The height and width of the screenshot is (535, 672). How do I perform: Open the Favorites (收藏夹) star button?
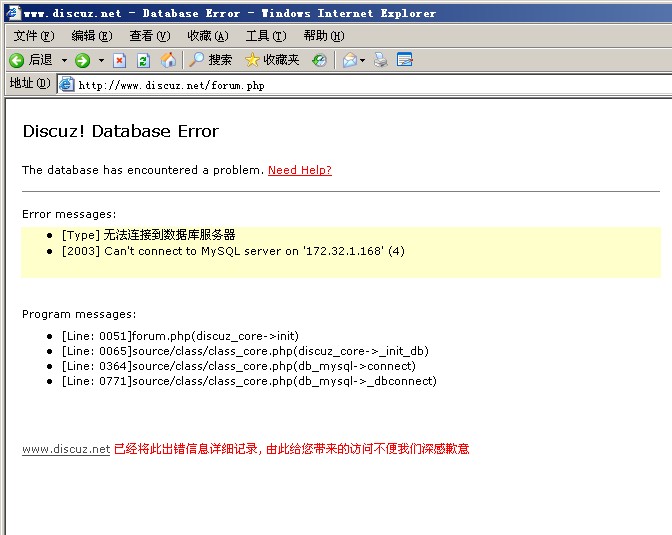click(x=272, y=60)
